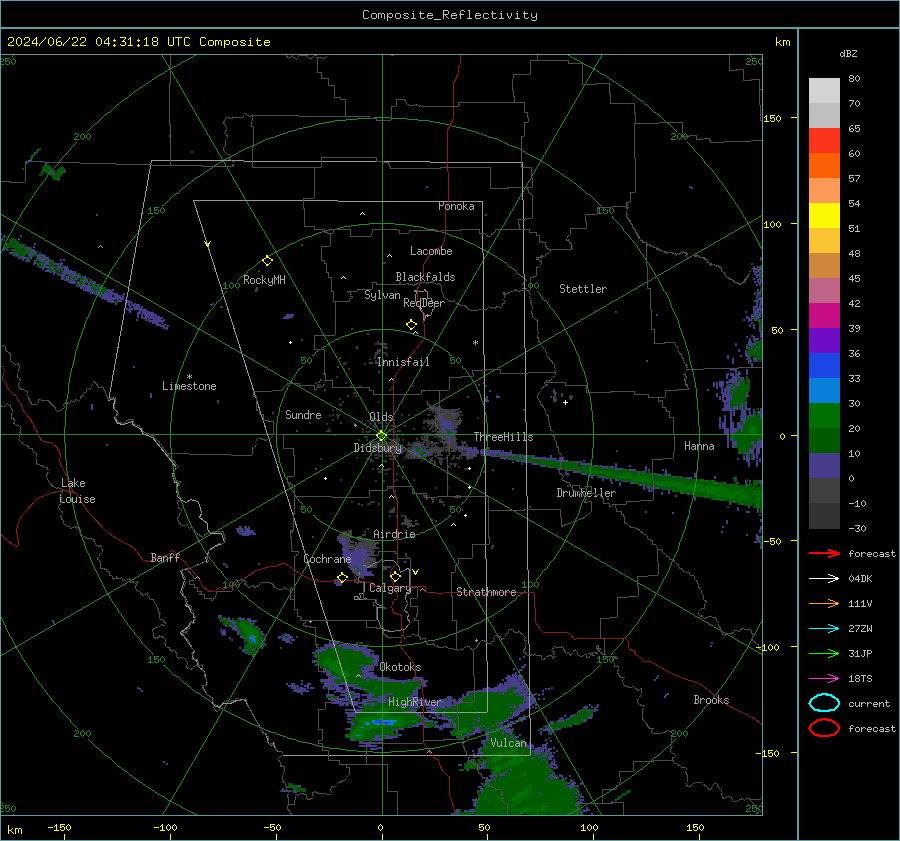Click the Strathmore city label
This screenshot has height=841, width=900.
click(x=486, y=592)
